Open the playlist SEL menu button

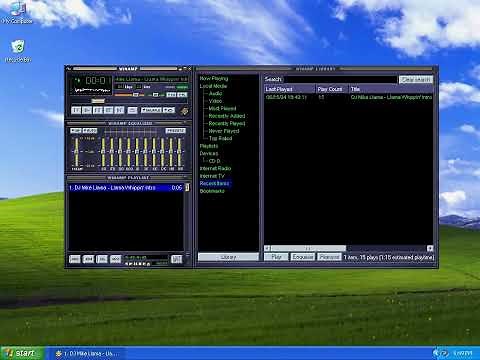click(x=102, y=259)
